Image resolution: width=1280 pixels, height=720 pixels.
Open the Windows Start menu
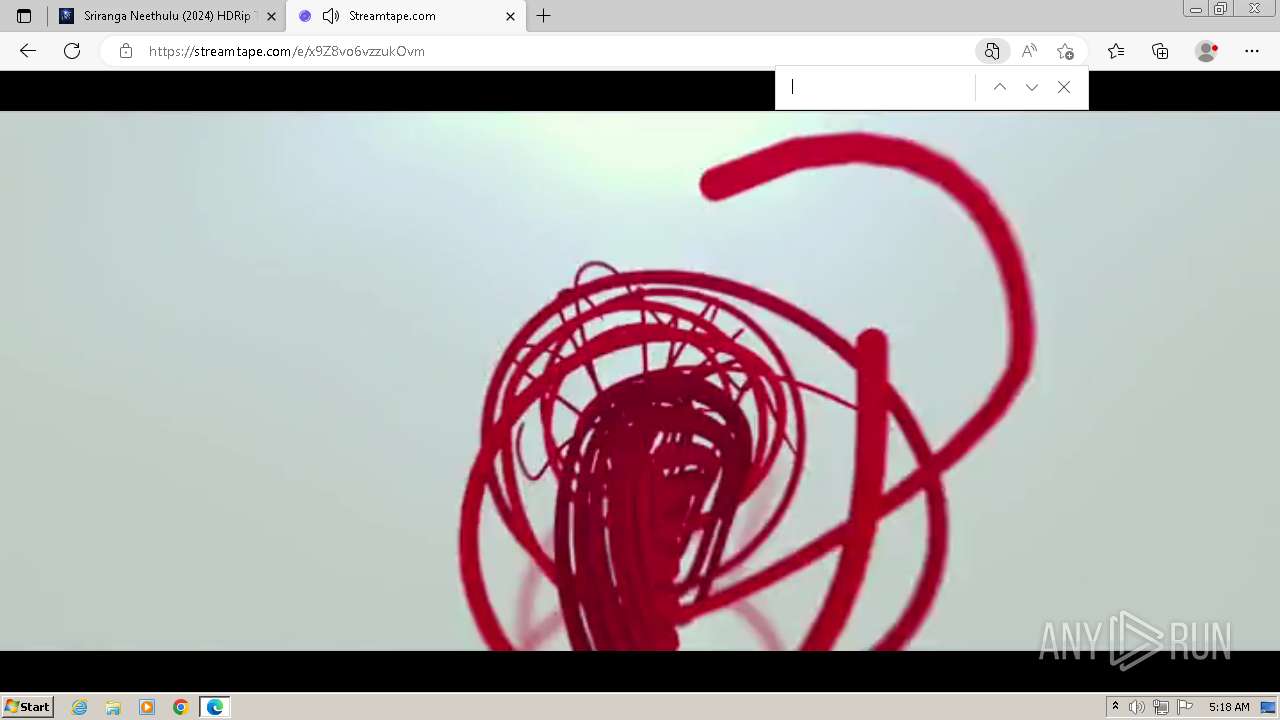pos(28,707)
